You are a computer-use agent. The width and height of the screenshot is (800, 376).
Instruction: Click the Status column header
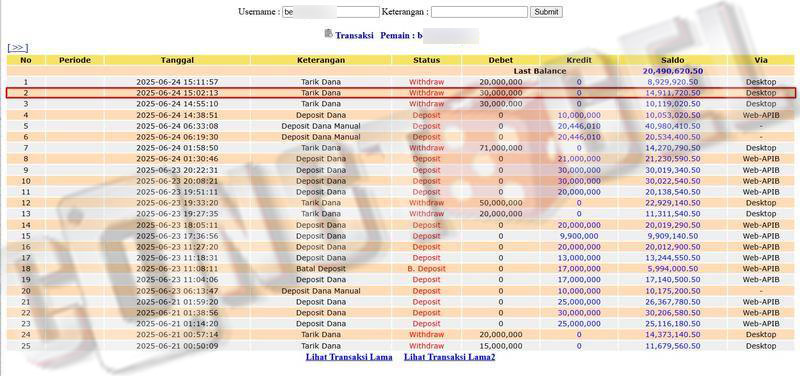(x=427, y=60)
